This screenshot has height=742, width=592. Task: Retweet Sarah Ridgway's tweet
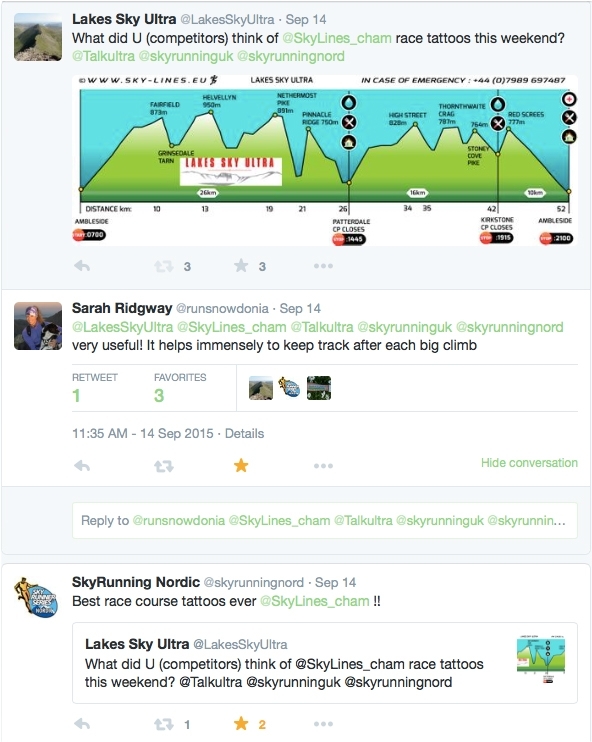164,467
